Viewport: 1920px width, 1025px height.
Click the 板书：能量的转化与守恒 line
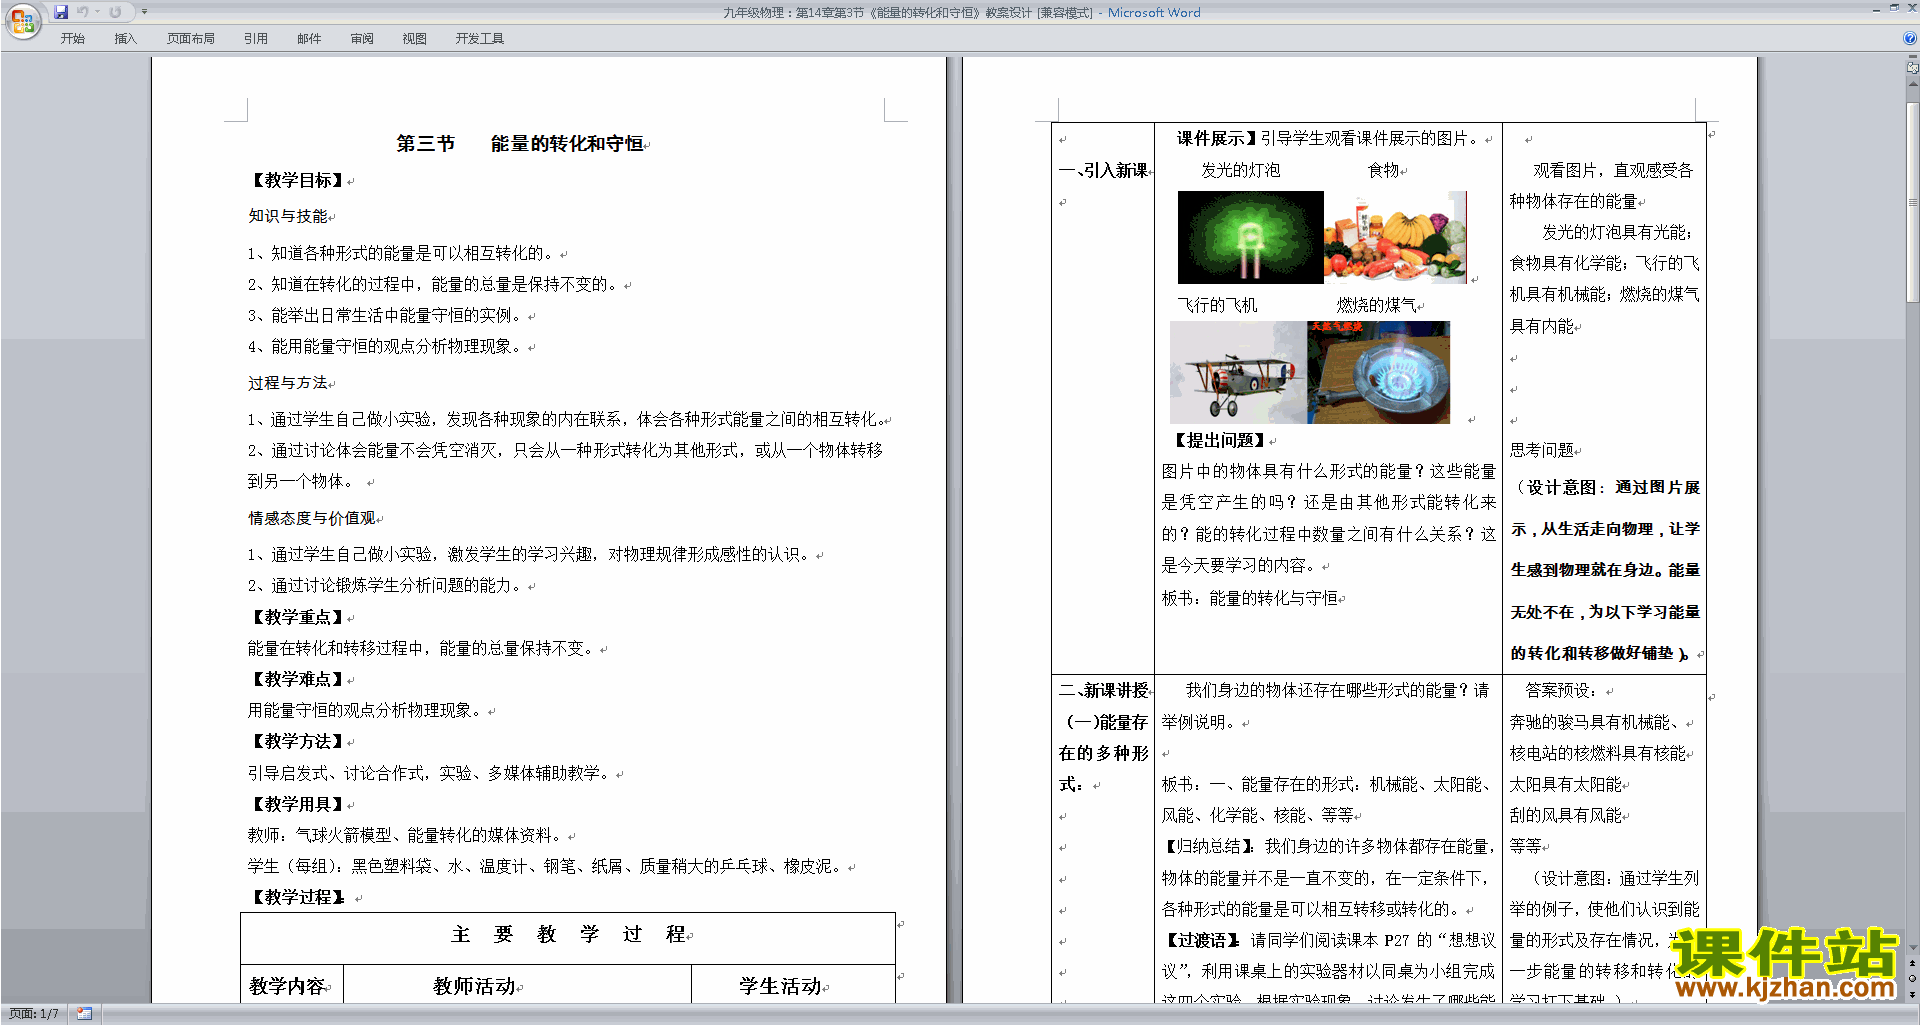pyautogui.click(x=1250, y=598)
